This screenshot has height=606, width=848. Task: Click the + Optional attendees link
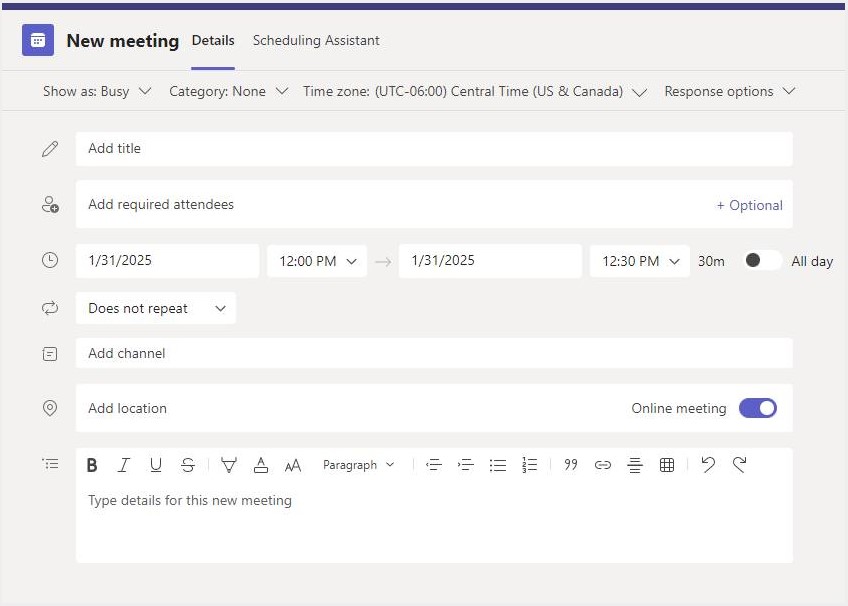[749, 205]
